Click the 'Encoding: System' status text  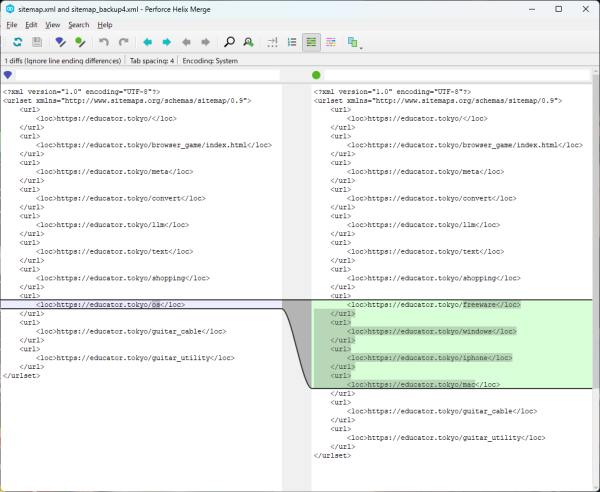click(210, 61)
